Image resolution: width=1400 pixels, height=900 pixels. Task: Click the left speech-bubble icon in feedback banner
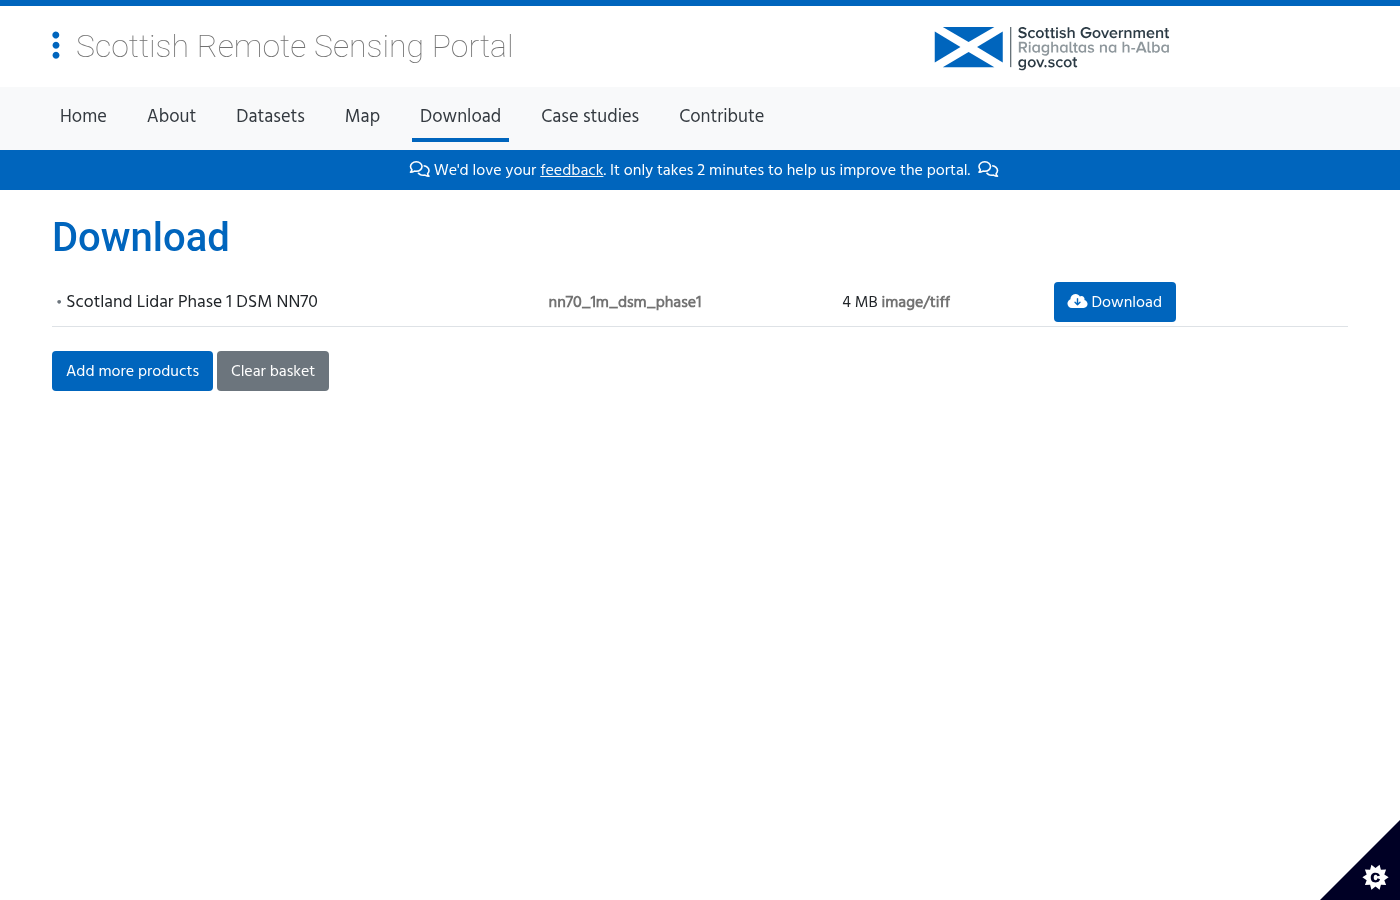click(x=419, y=169)
